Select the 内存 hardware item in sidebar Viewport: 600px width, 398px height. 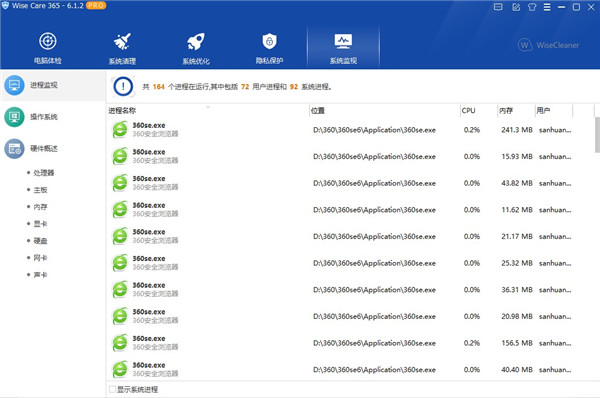click(x=40, y=207)
